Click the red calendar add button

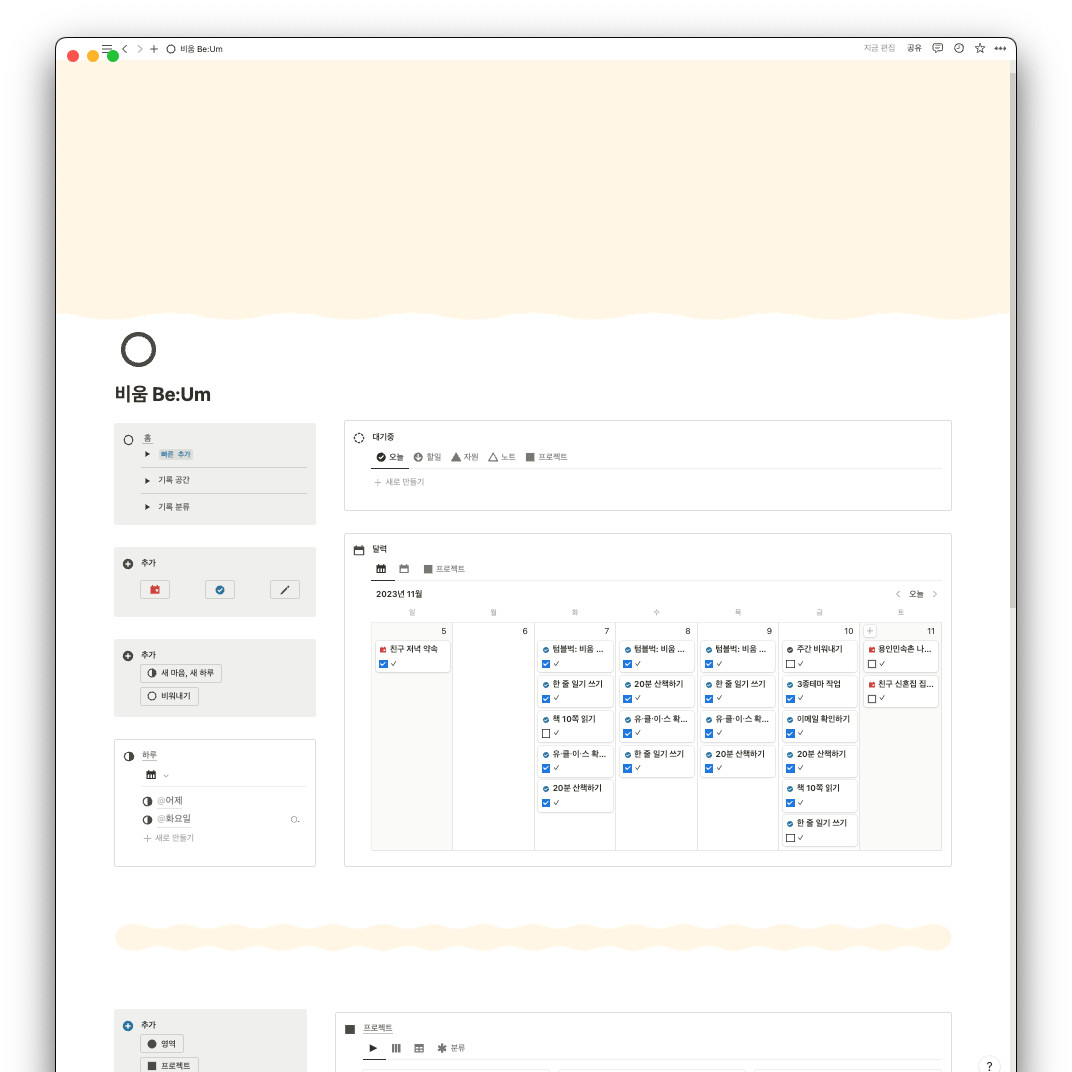pos(155,589)
